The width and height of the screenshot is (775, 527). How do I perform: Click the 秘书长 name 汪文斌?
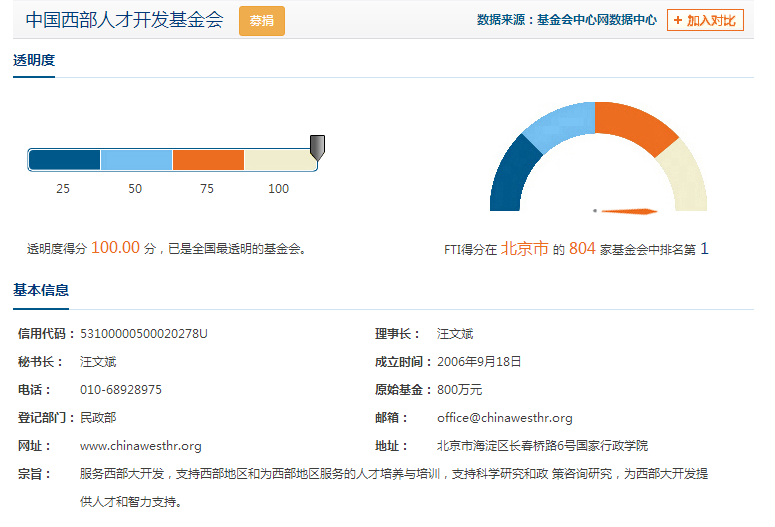coord(98,362)
